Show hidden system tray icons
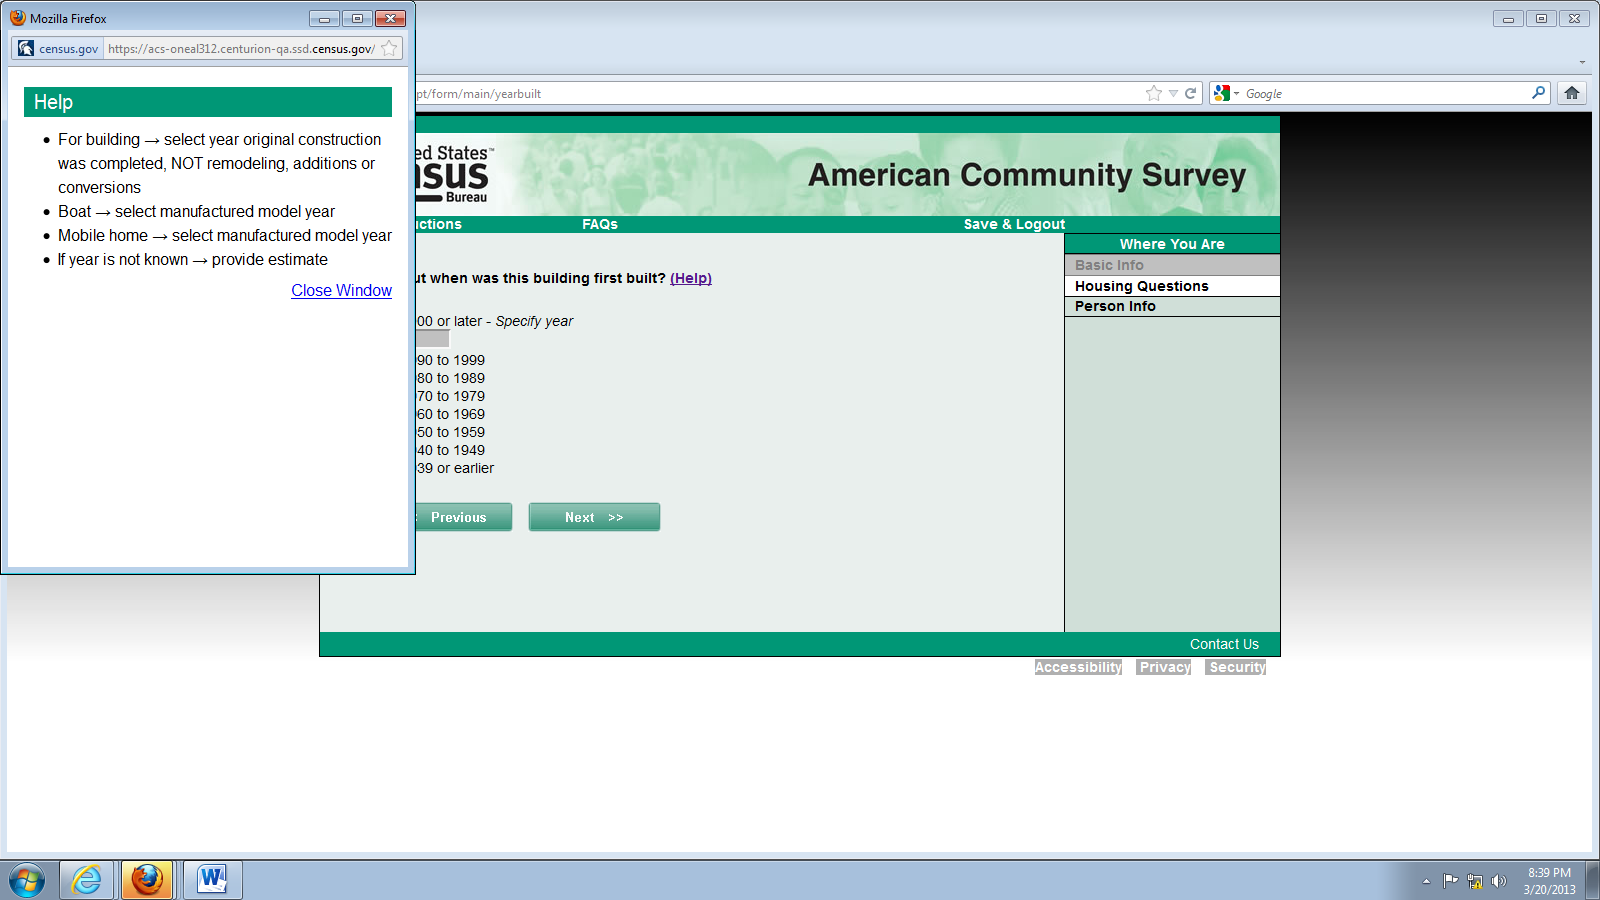1600x900 pixels. (x=1426, y=881)
